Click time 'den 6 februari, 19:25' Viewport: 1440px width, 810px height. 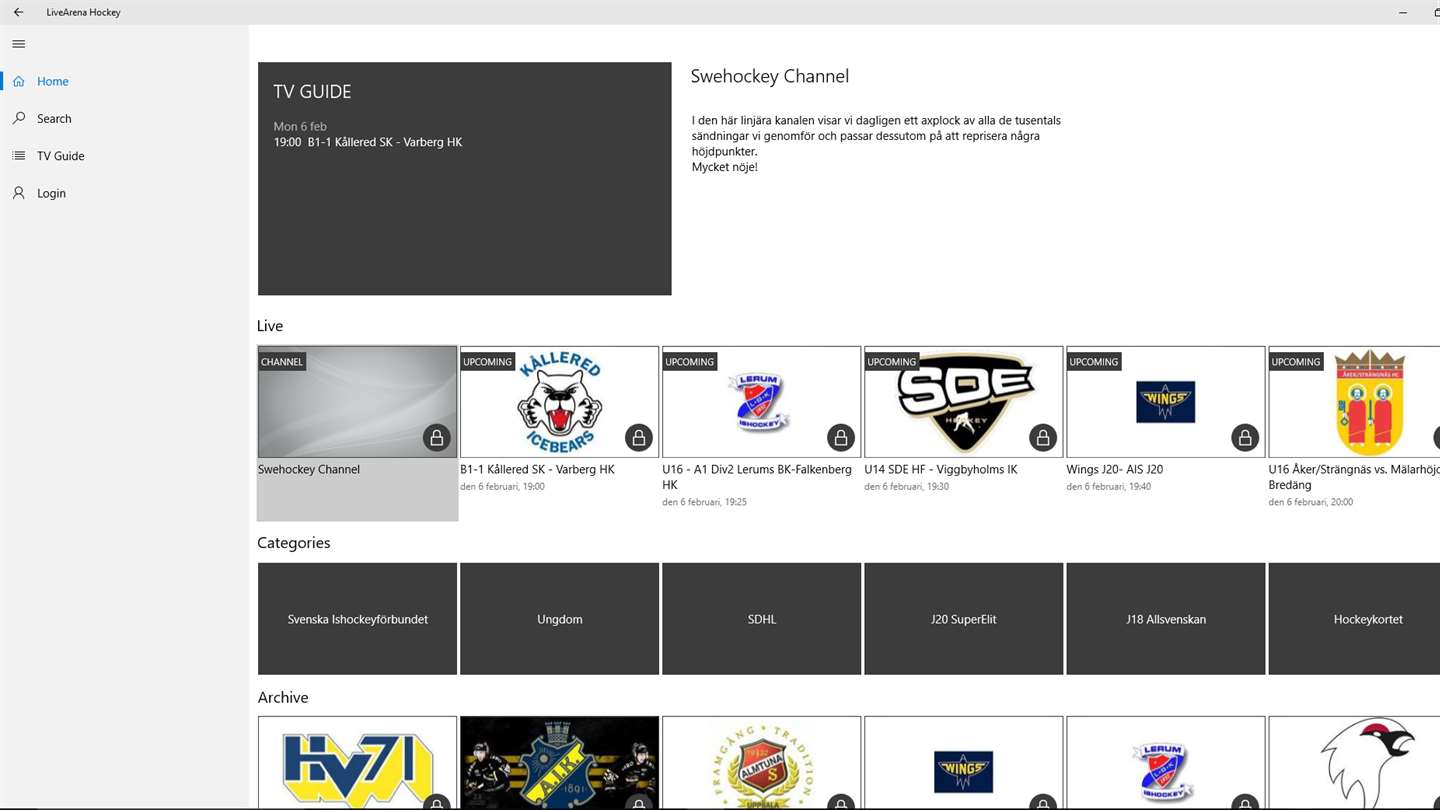(x=704, y=502)
